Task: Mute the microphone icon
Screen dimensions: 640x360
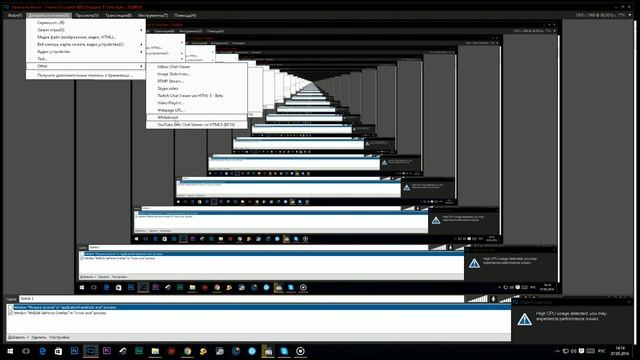Action: (493, 299)
